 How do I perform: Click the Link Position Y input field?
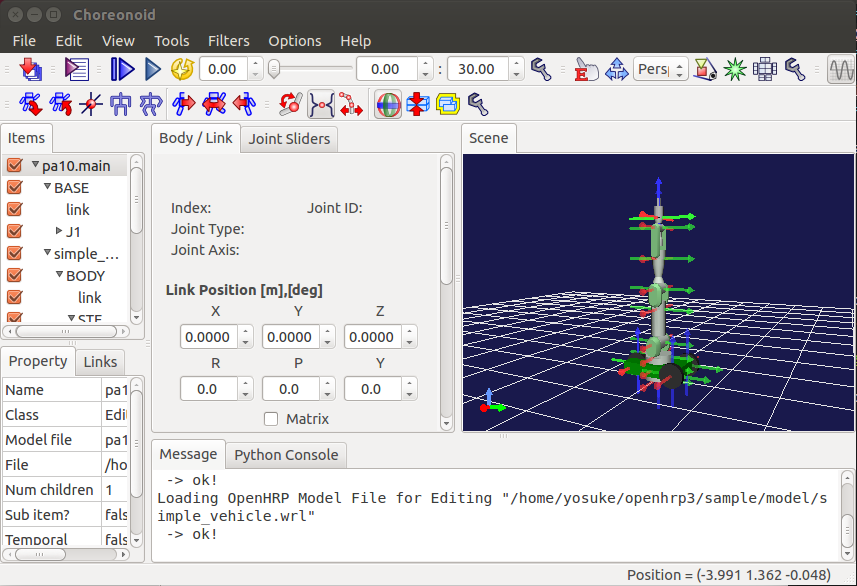click(291, 337)
